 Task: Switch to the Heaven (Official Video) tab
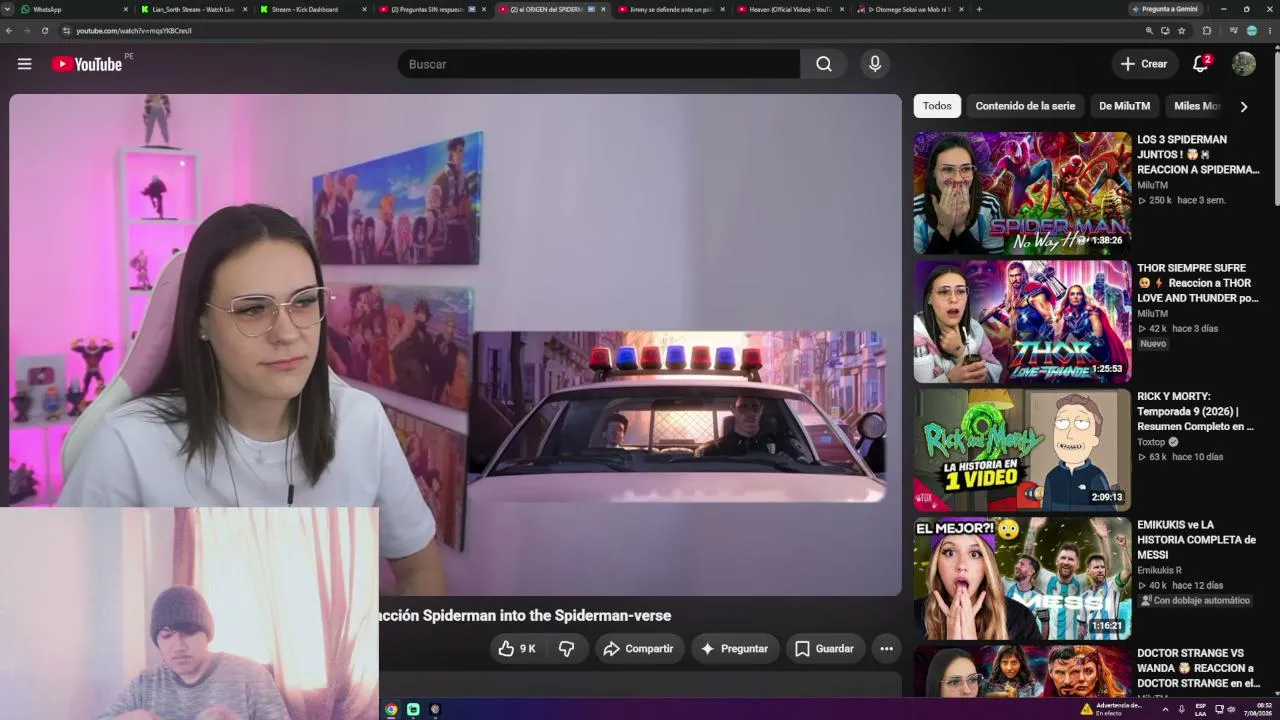[x=789, y=9]
